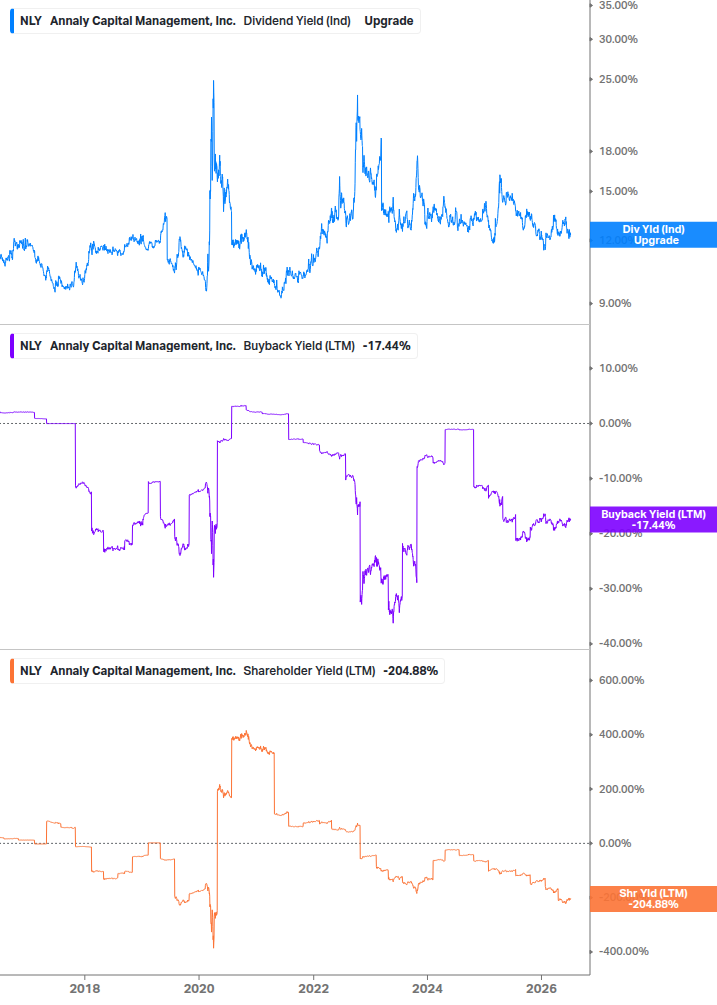
Task: Click the 2022 label on time axis
Action: (x=313, y=988)
